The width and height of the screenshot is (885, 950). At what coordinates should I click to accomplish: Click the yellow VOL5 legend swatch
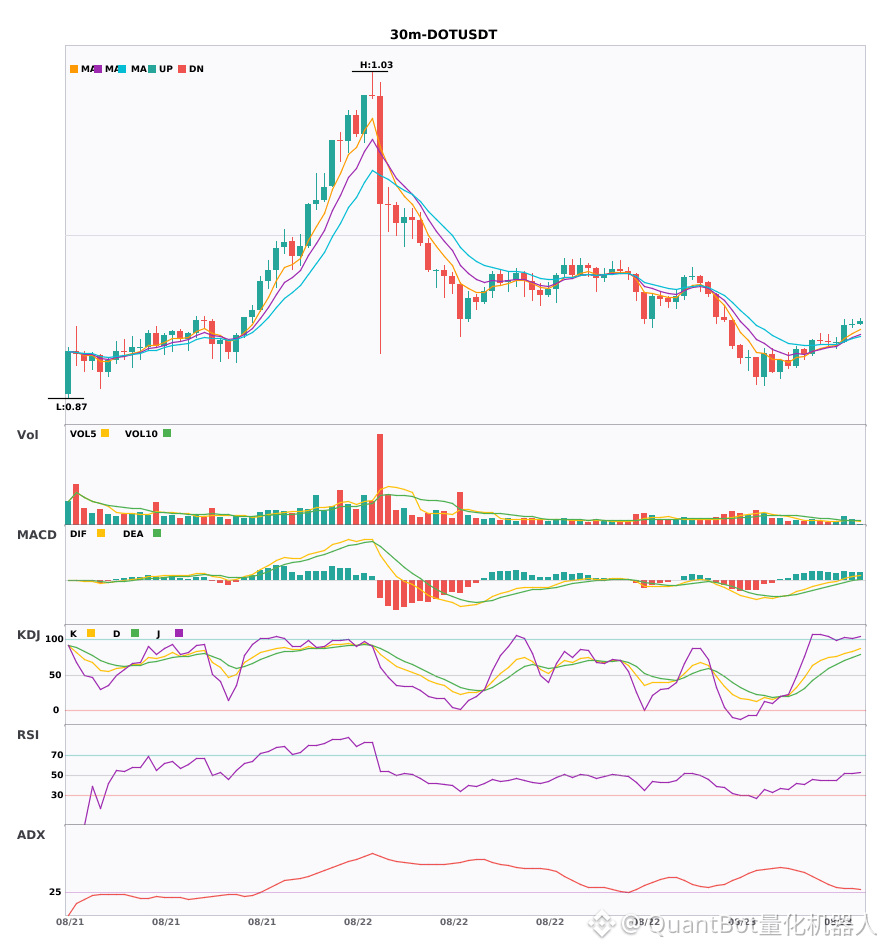click(x=105, y=433)
